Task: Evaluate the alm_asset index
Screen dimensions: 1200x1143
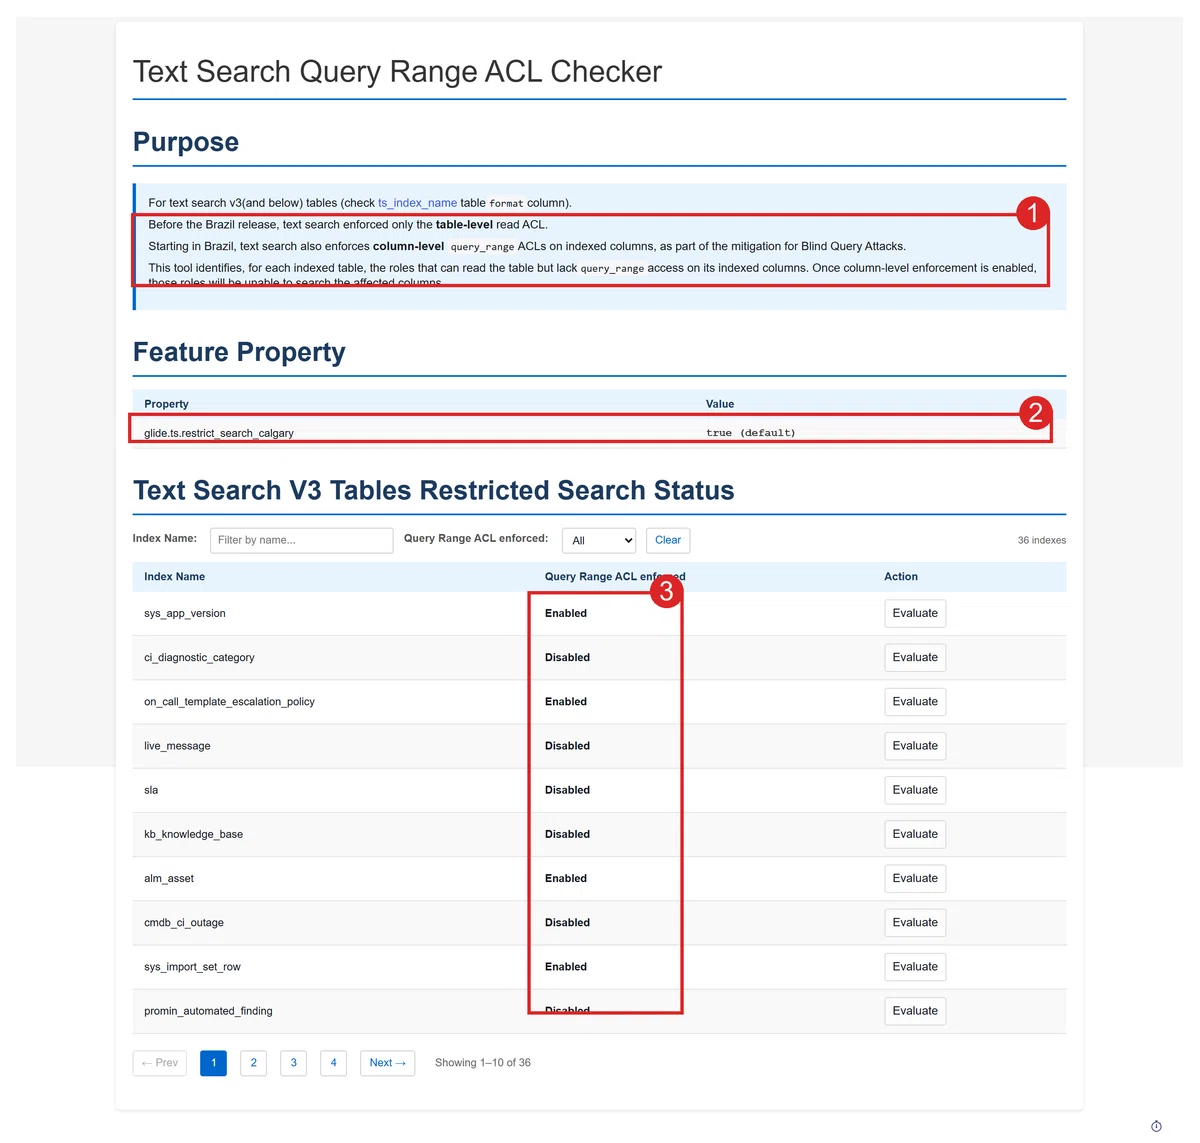Action: coord(915,879)
